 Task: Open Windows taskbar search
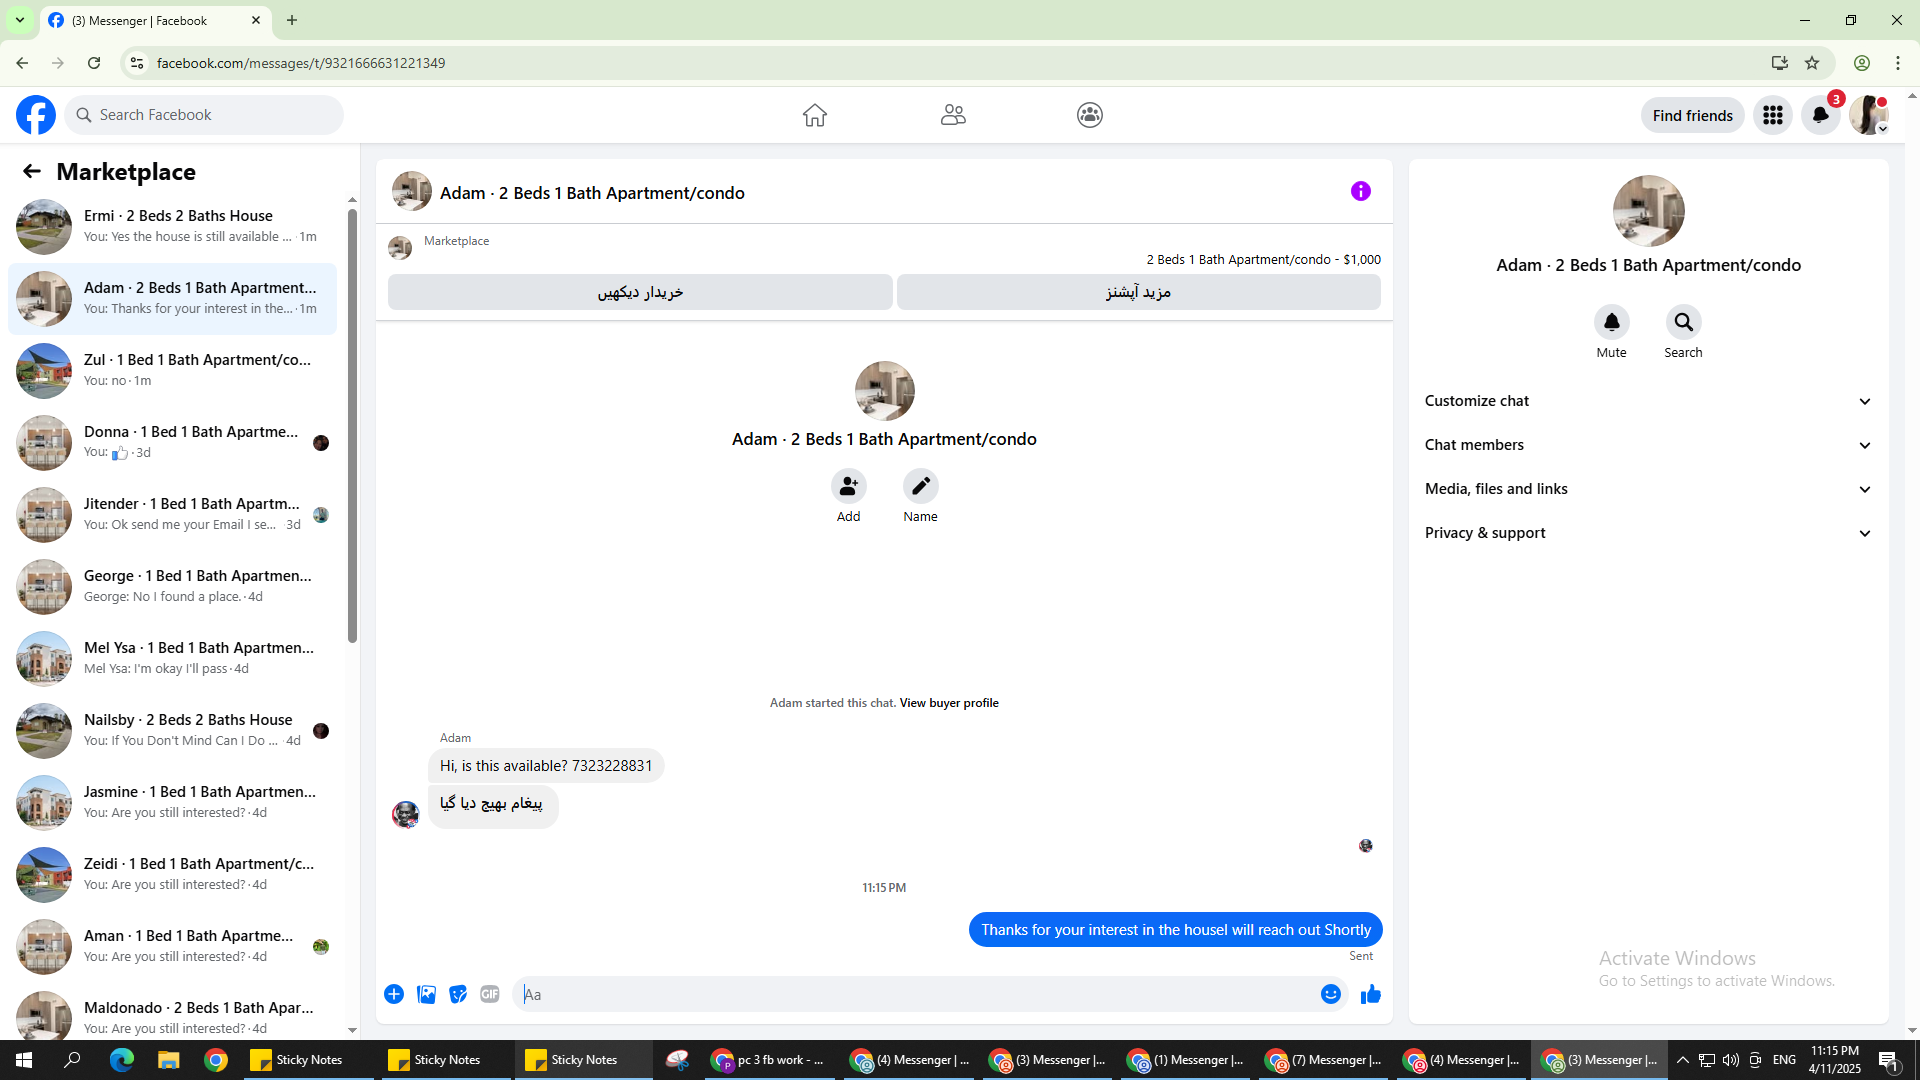pyautogui.click(x=72, y=1060)
